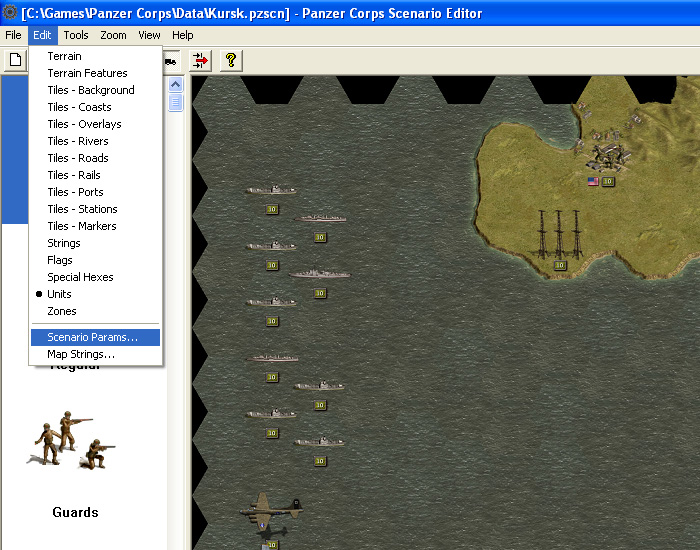Choose Strings in the Edit menu

point(96,242)
